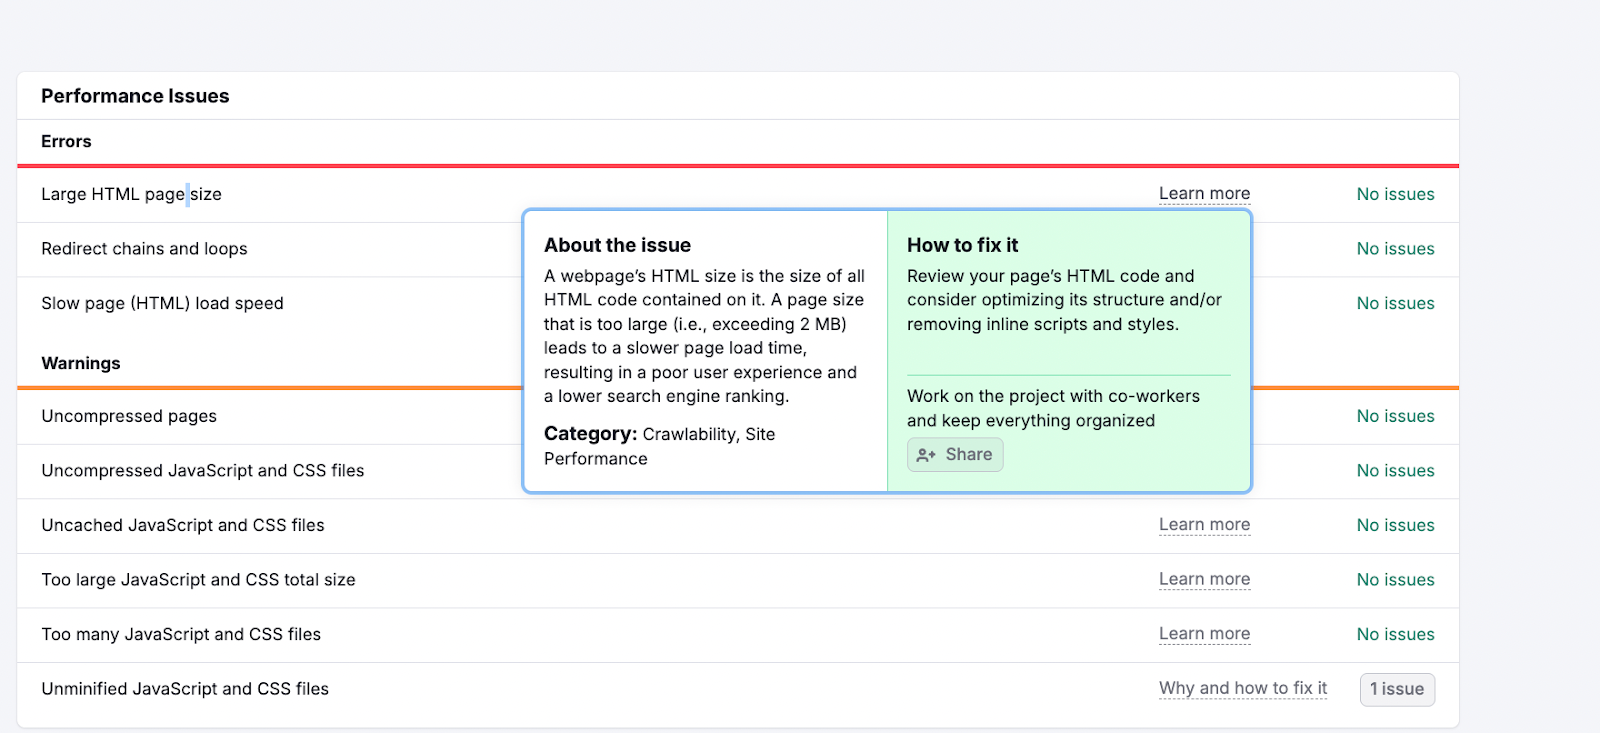Click 'No issues' for Too many JavaScript files
This screenshot has height=733, width=1600.
coord(1395,634)
